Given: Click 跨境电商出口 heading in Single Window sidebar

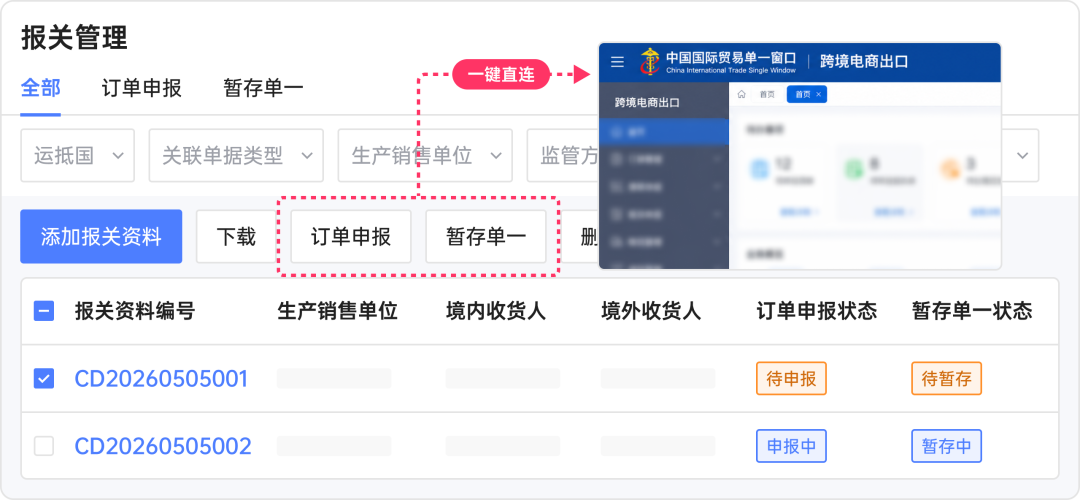Looking at the screenshot, I should click(x=647, y=103).
